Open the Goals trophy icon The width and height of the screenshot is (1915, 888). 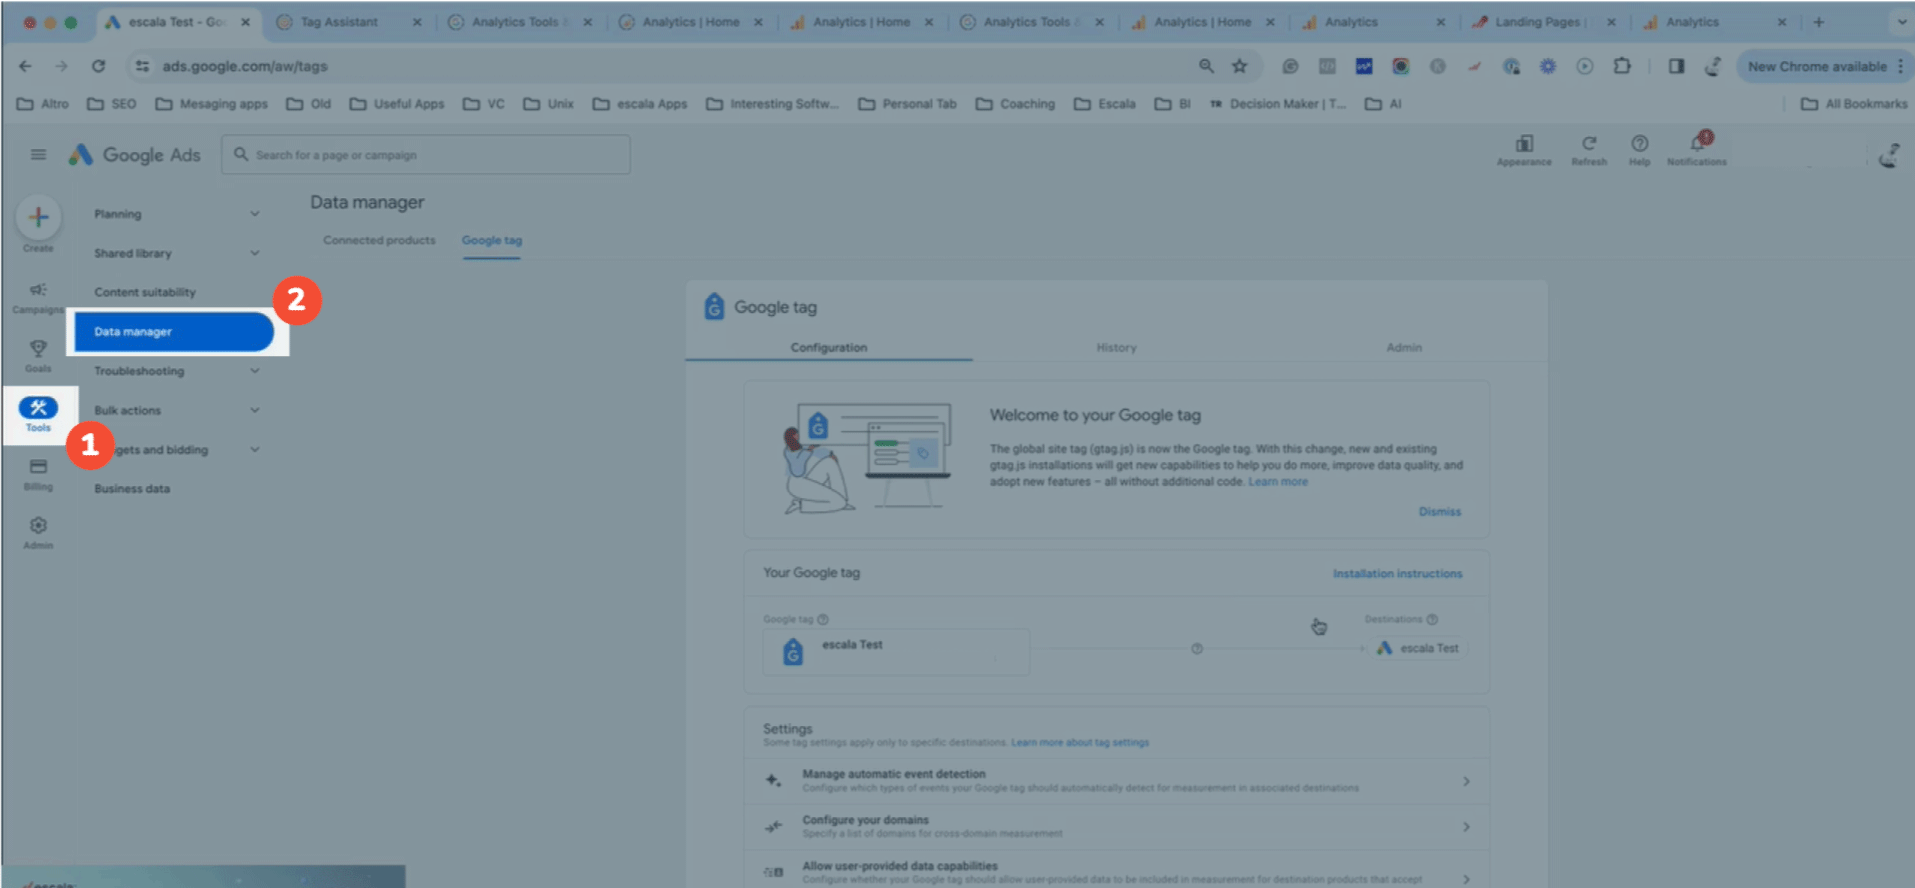pyautogui.click(x=38, y=350)
